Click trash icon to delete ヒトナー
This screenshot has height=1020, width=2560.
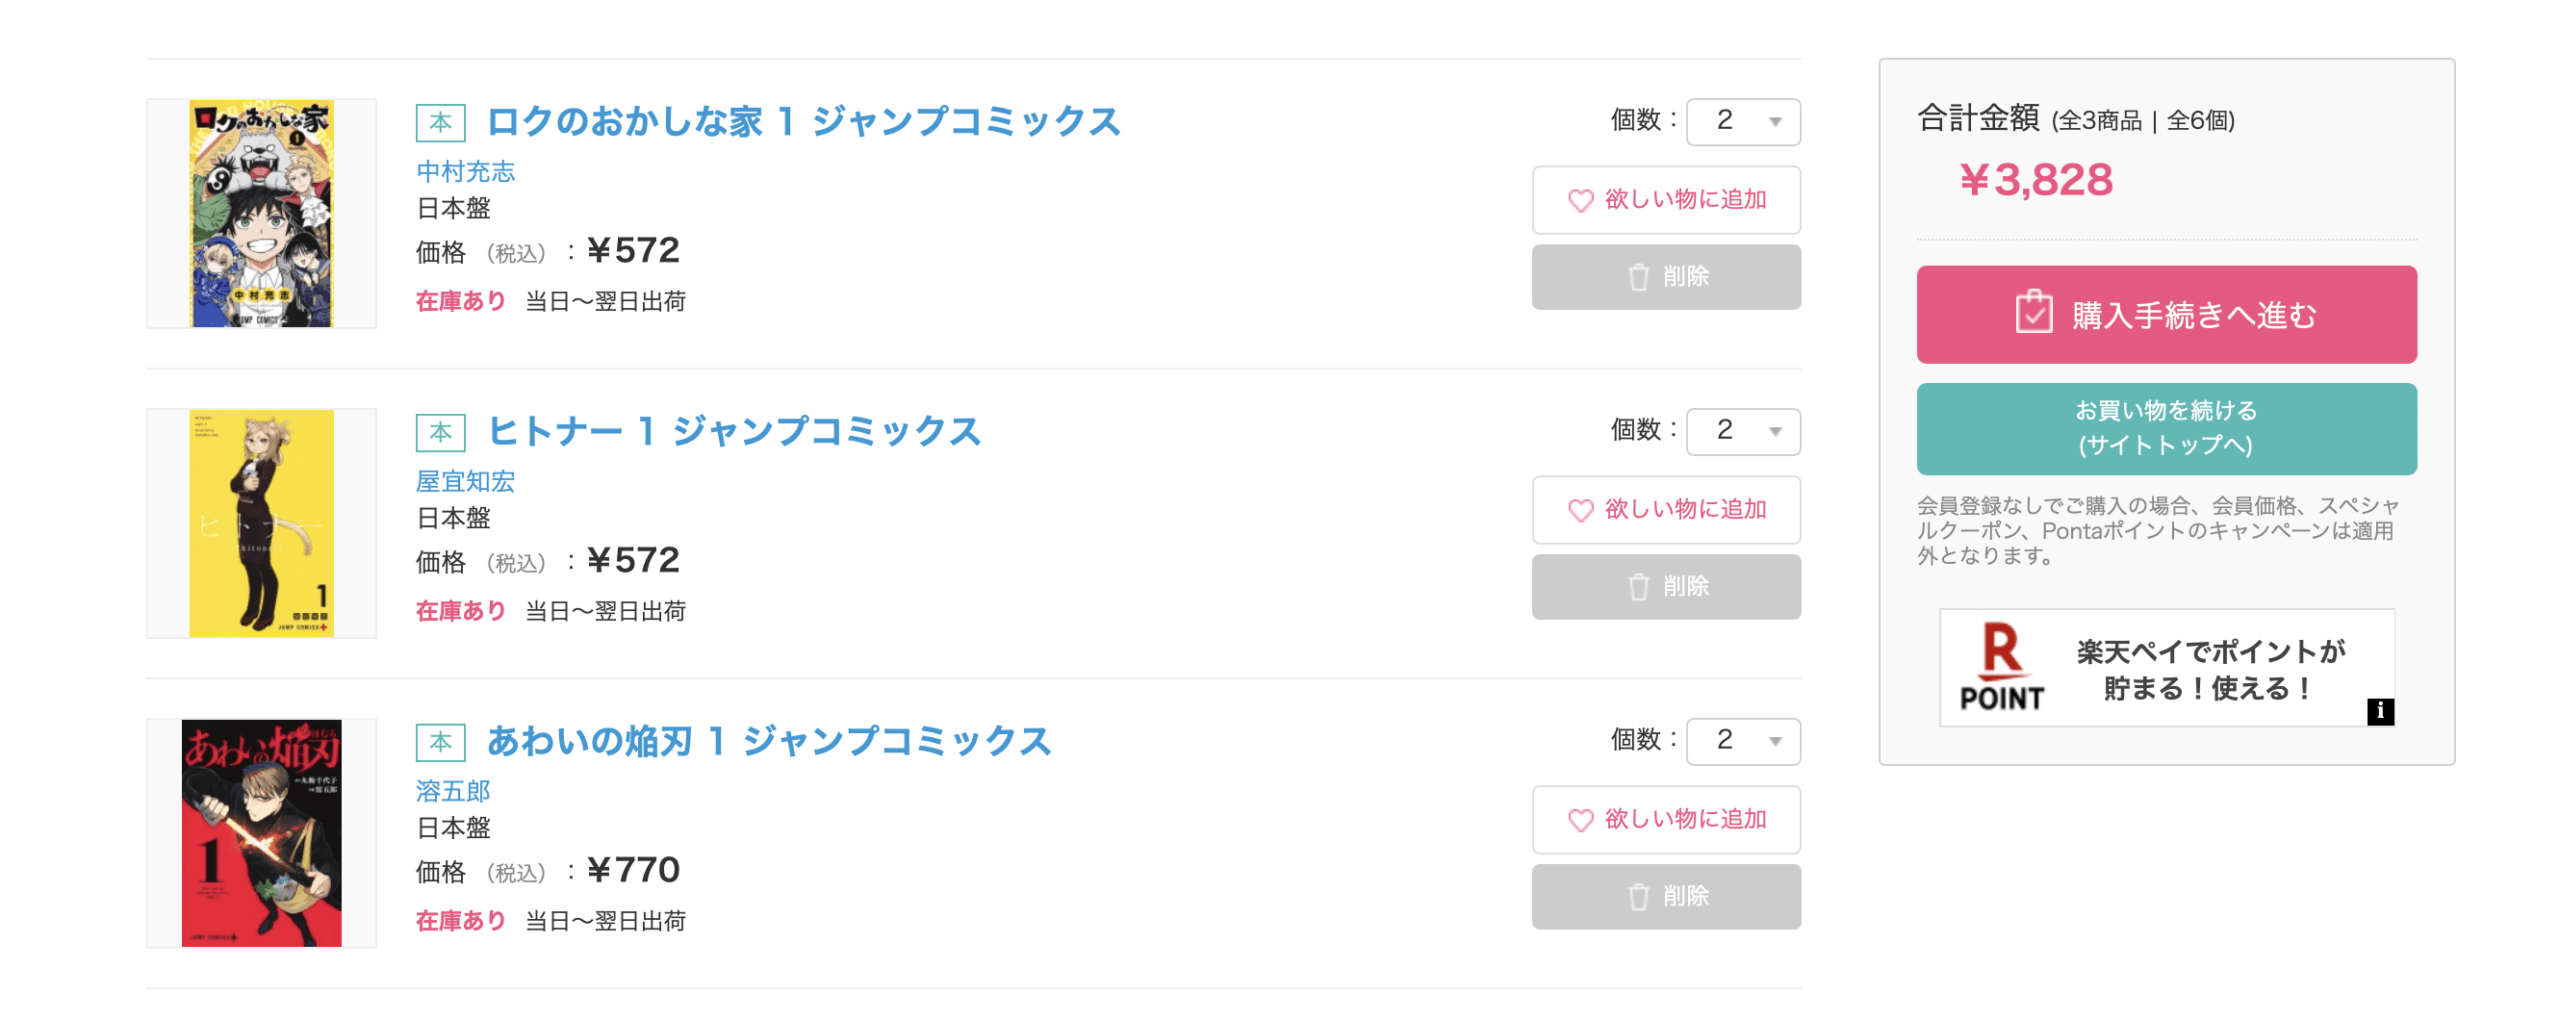click(x=1637, y=587)
